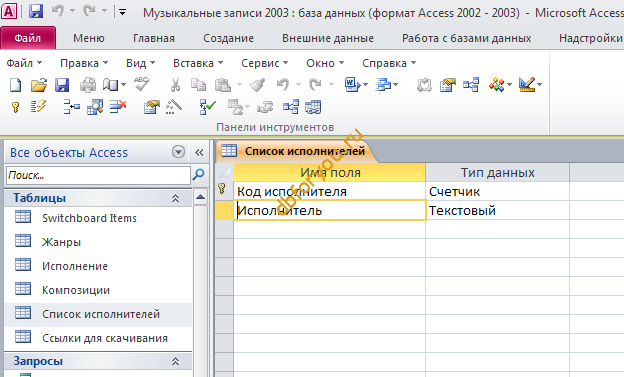The height and width of the screenshot is (377, 624).
Task: Collapse the 'Запросы' group
Action: 175,361
